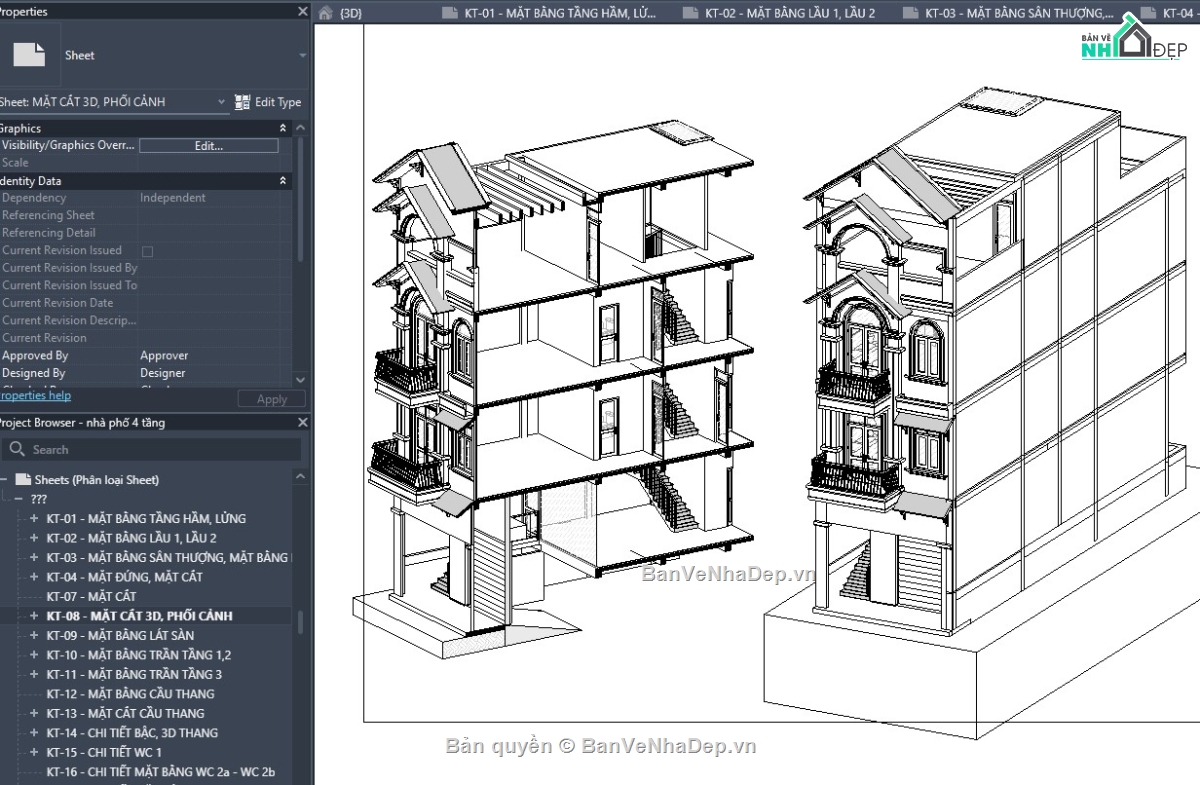Screen dimensions: 1200x785
Task: Select KT-15 - CHI TIẾT WC 1 sheet
Action: click(x=104, y=752)
